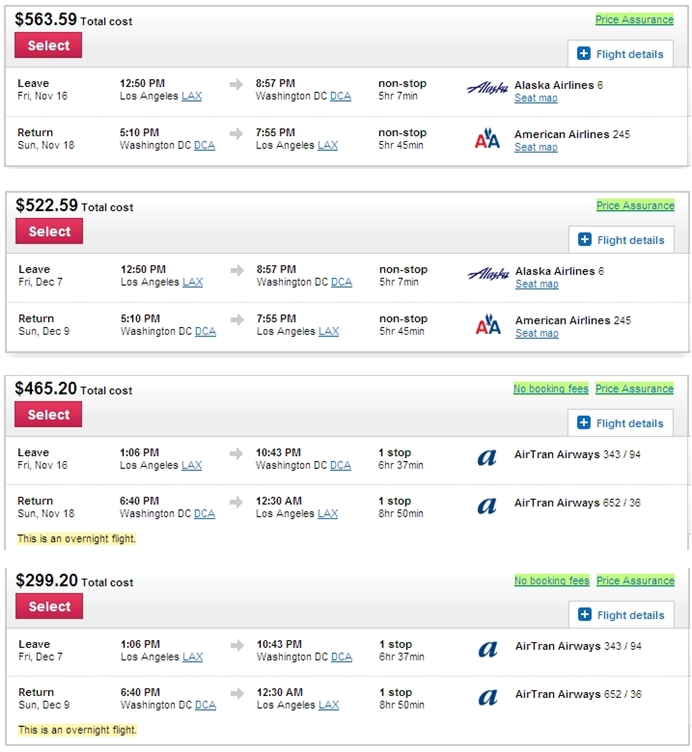
Task: Click American Airlines logo on Dec 9 return
Action: [488, 324]
